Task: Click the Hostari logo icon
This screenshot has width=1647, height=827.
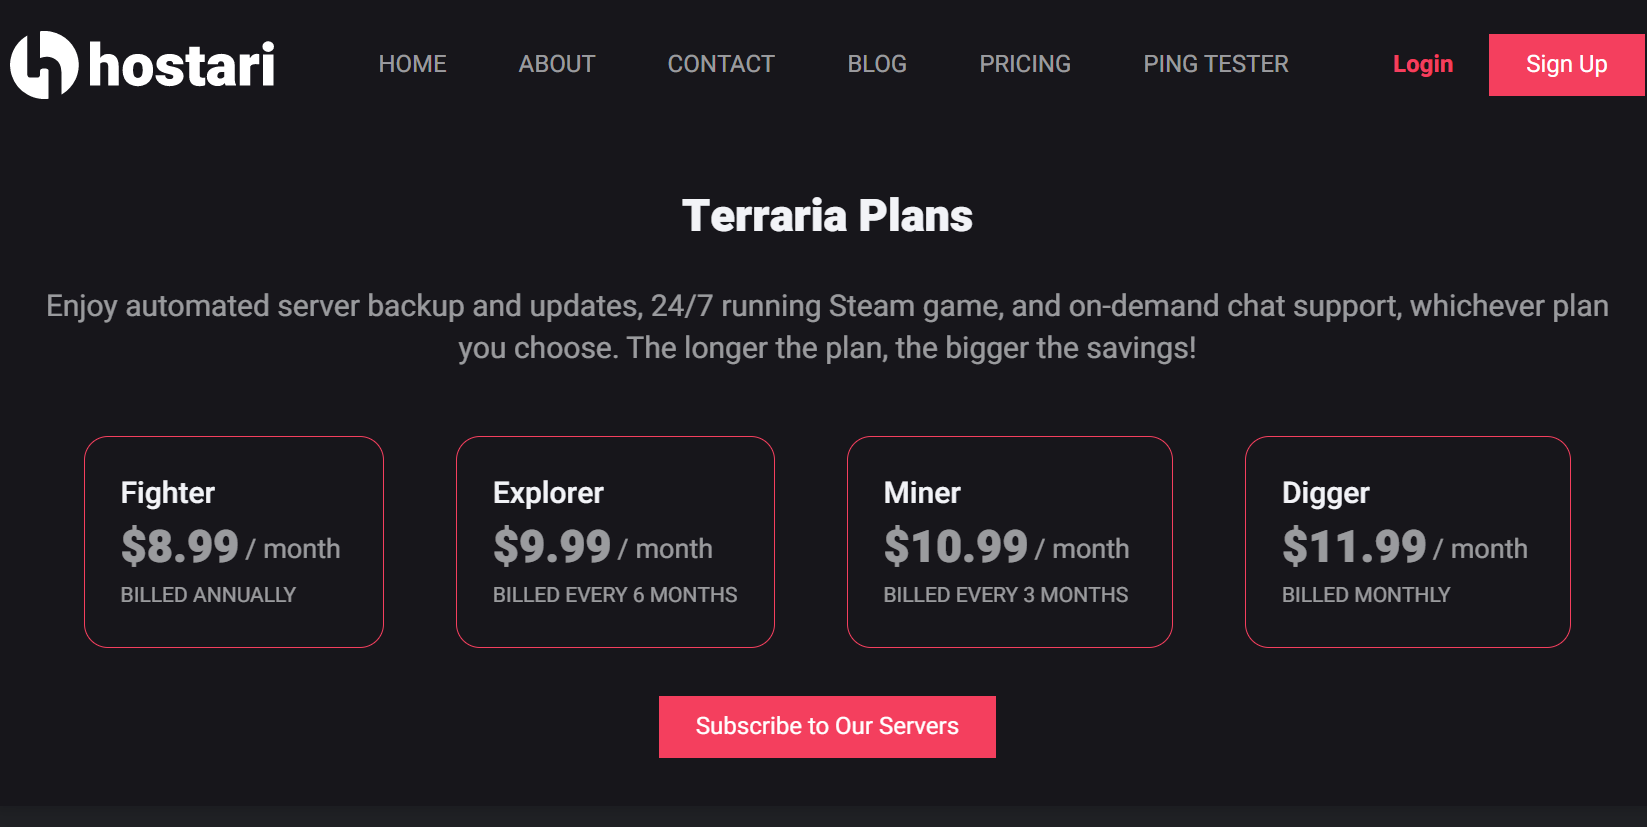Action: [44, 65]
